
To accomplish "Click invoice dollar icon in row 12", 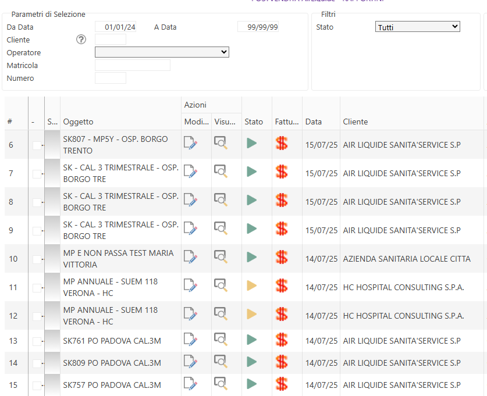I will pyautogui.click(x=282, y=315).
